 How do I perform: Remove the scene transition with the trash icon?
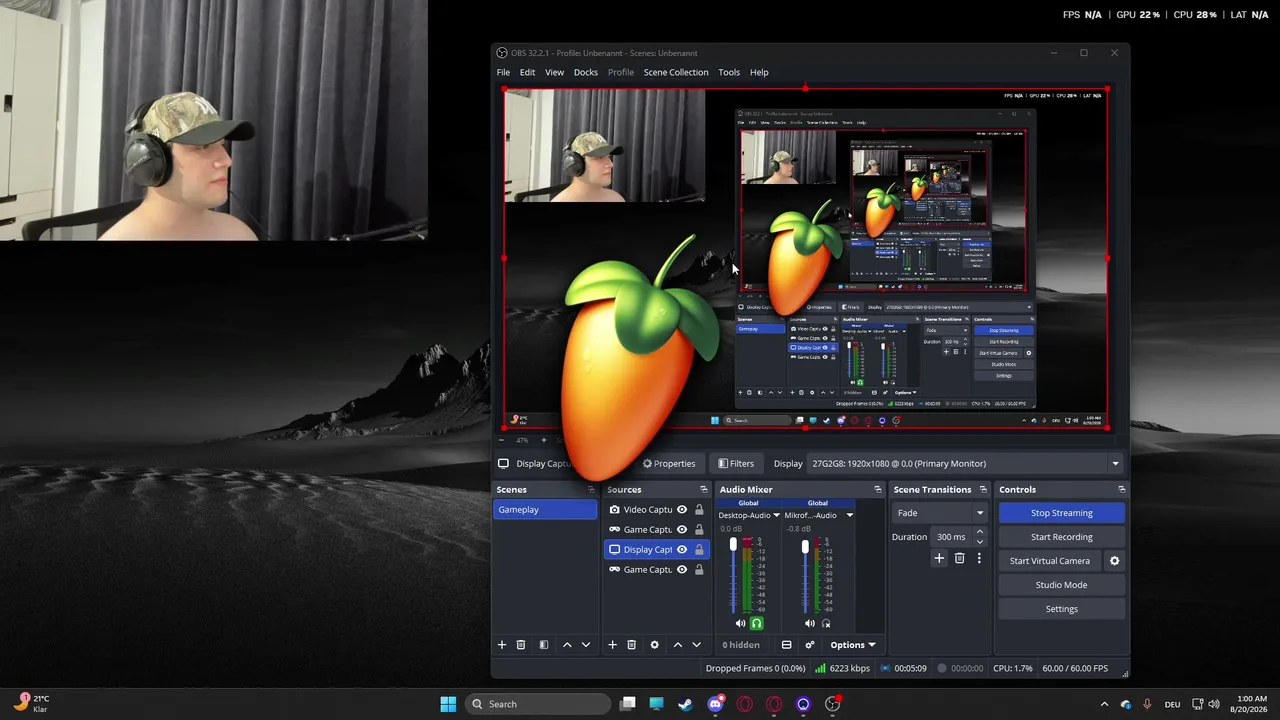pos(960,559)
